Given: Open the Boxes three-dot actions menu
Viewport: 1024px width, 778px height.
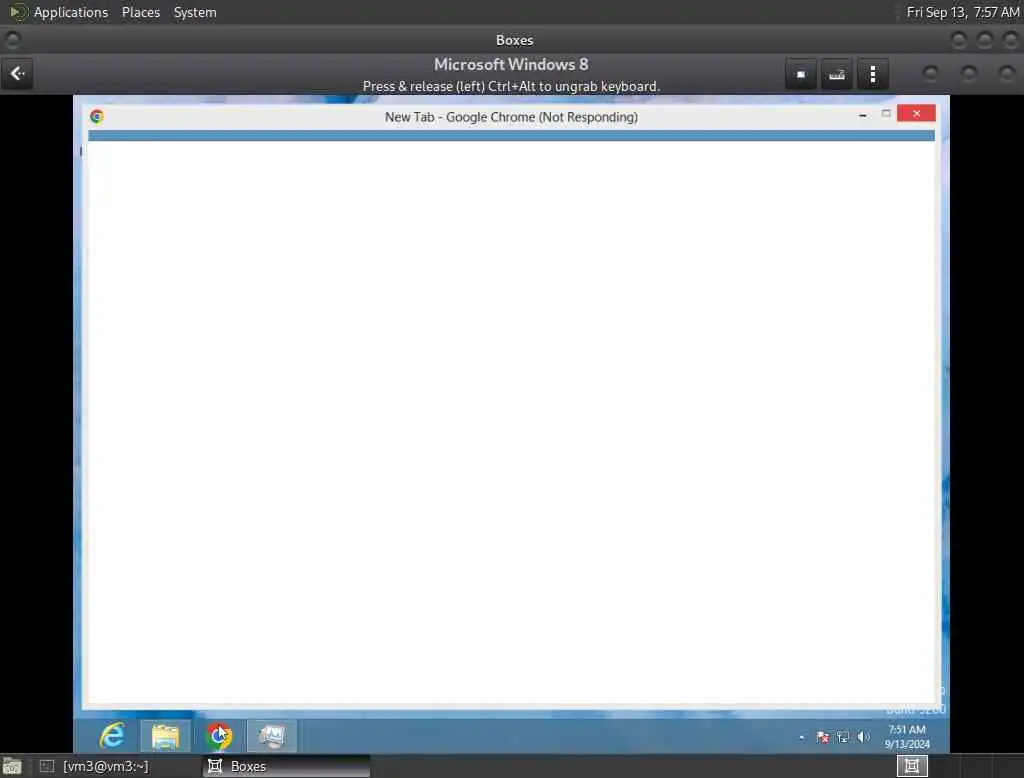Looking at the screenshot, I should [x=872, y=74].
